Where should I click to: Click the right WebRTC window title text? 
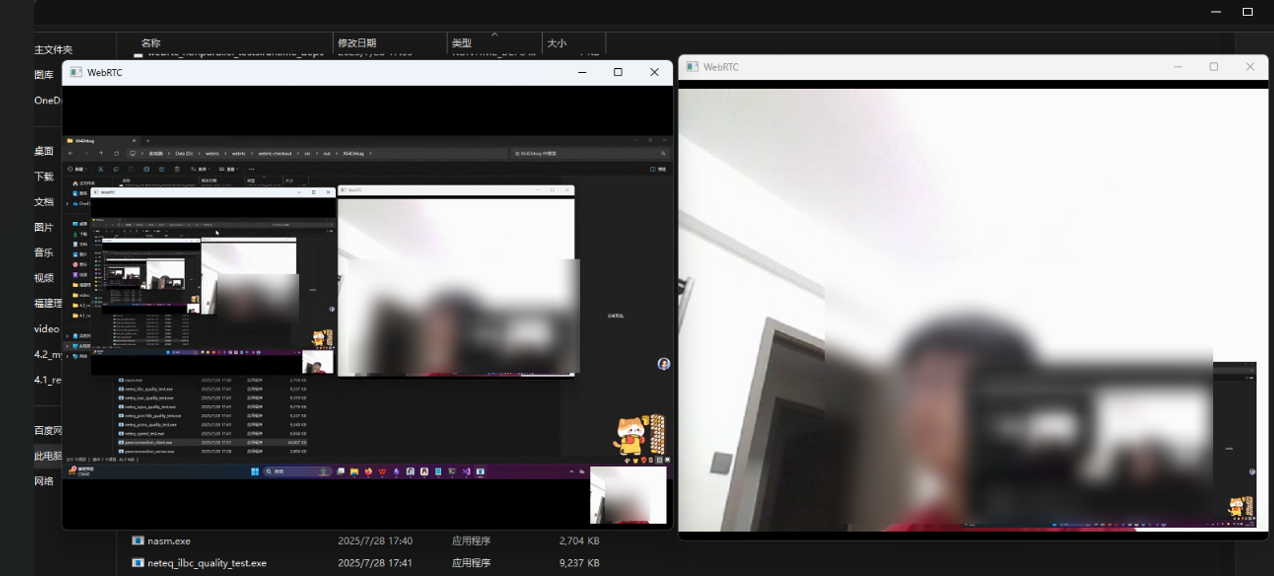(721, 67)
